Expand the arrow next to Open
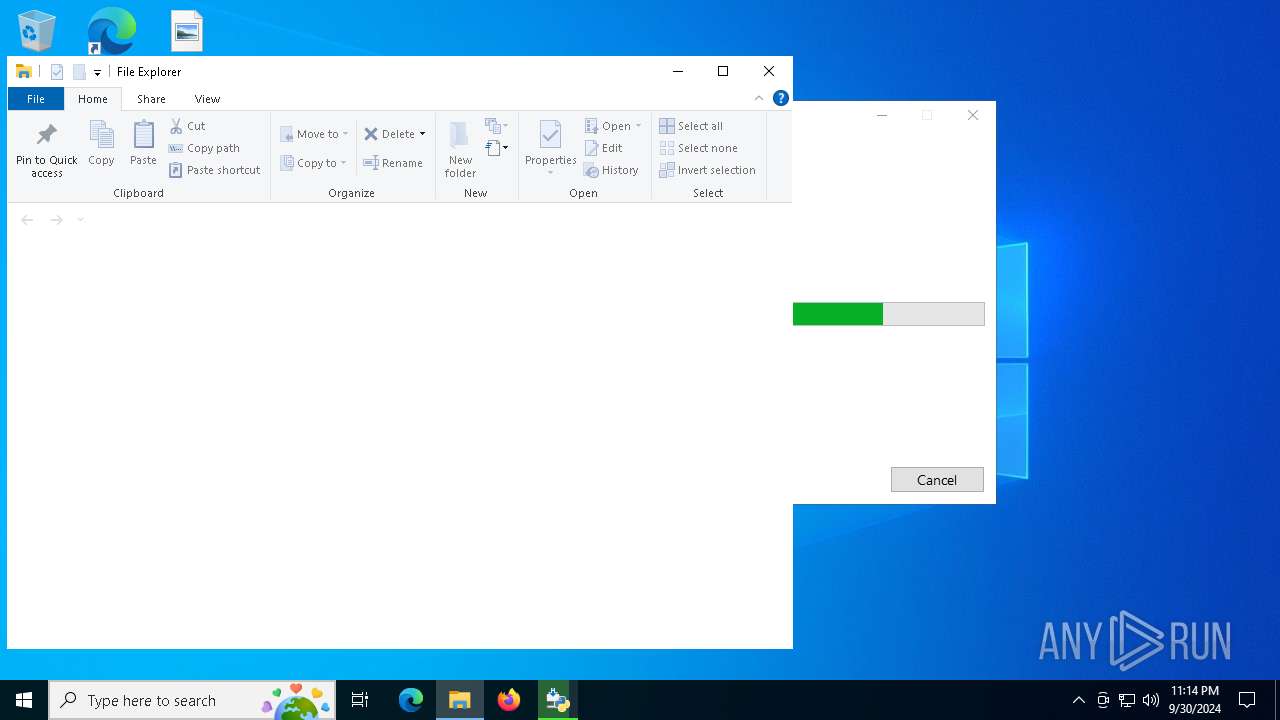1280x720 pixels. point(638,126)
